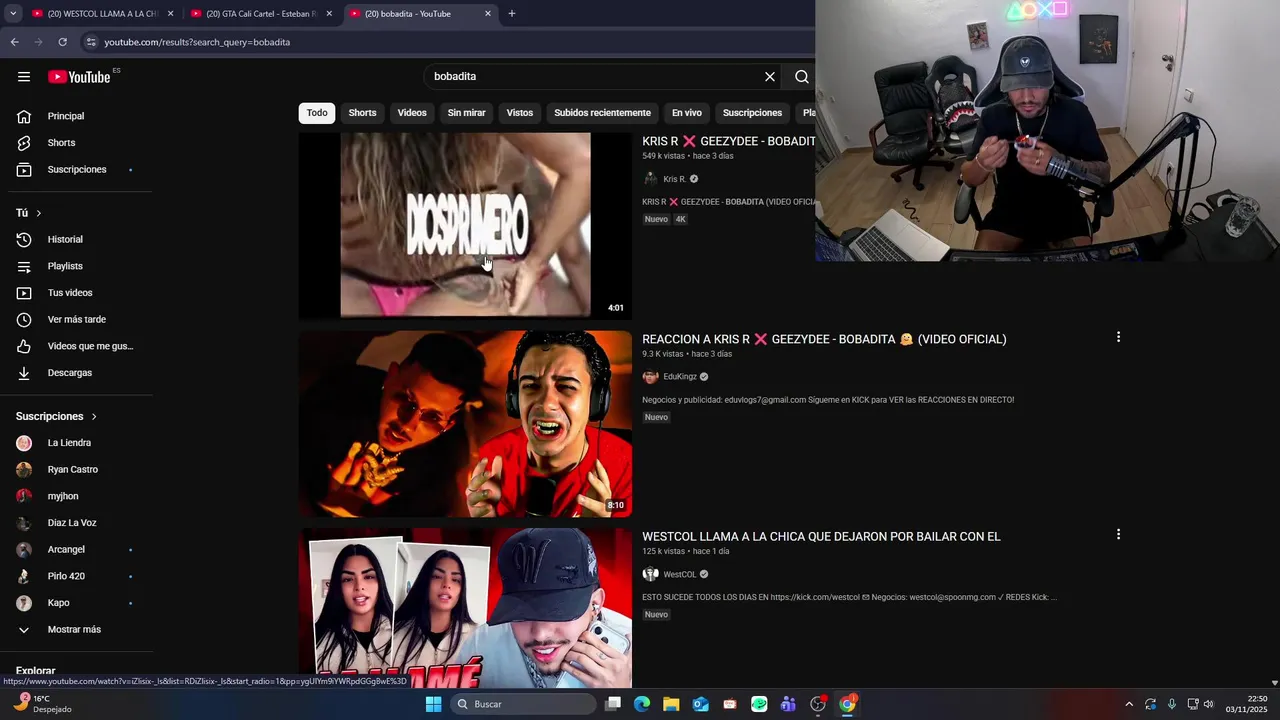The width and height of the screenshot is (1280, 720).
Task: Open Suscripciones in the sidebar
Action: (x=76, y=169)
